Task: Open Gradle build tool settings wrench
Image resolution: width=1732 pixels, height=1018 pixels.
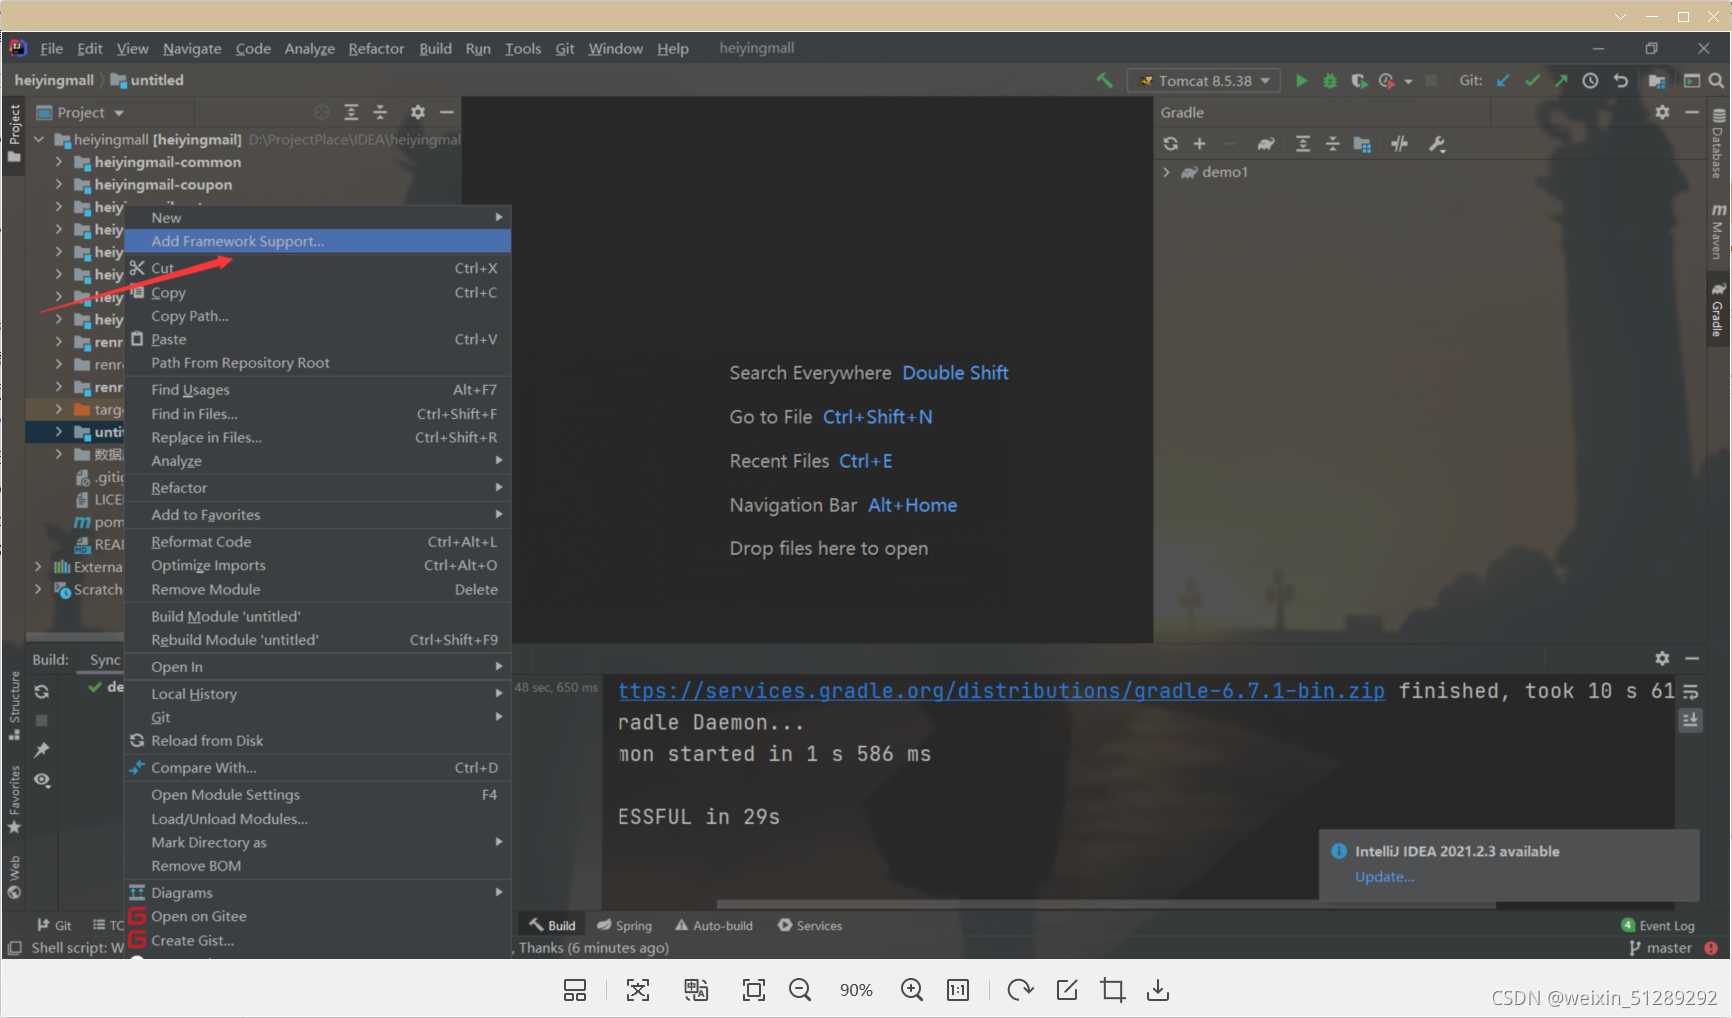Action: tap(1437, 144)
